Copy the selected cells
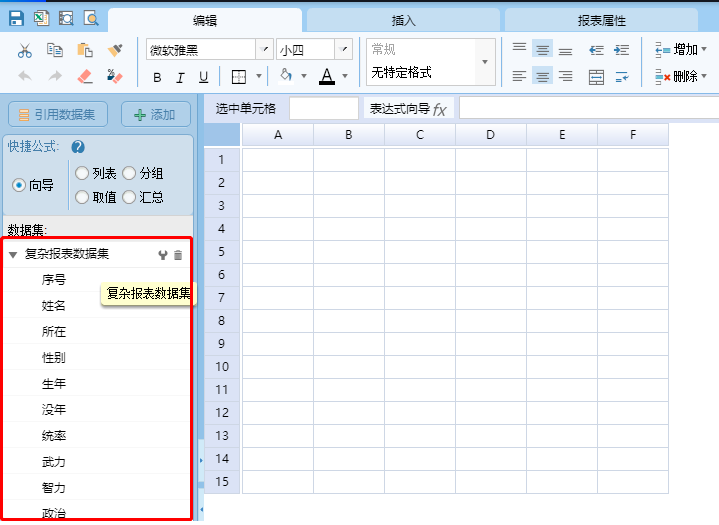 55,50
